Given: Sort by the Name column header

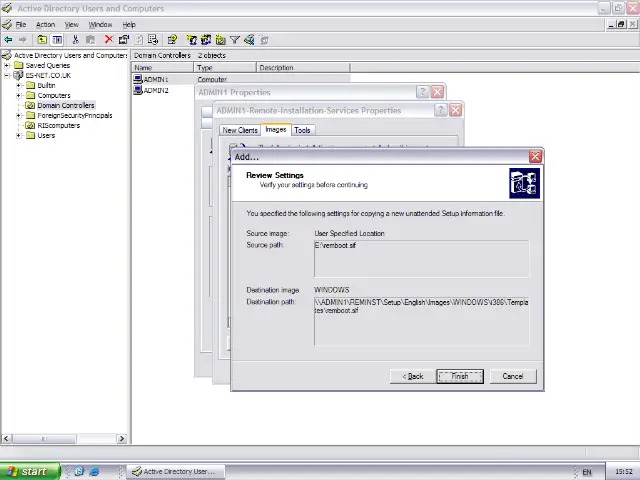Looking at the screenshot, I should (162, 68).
